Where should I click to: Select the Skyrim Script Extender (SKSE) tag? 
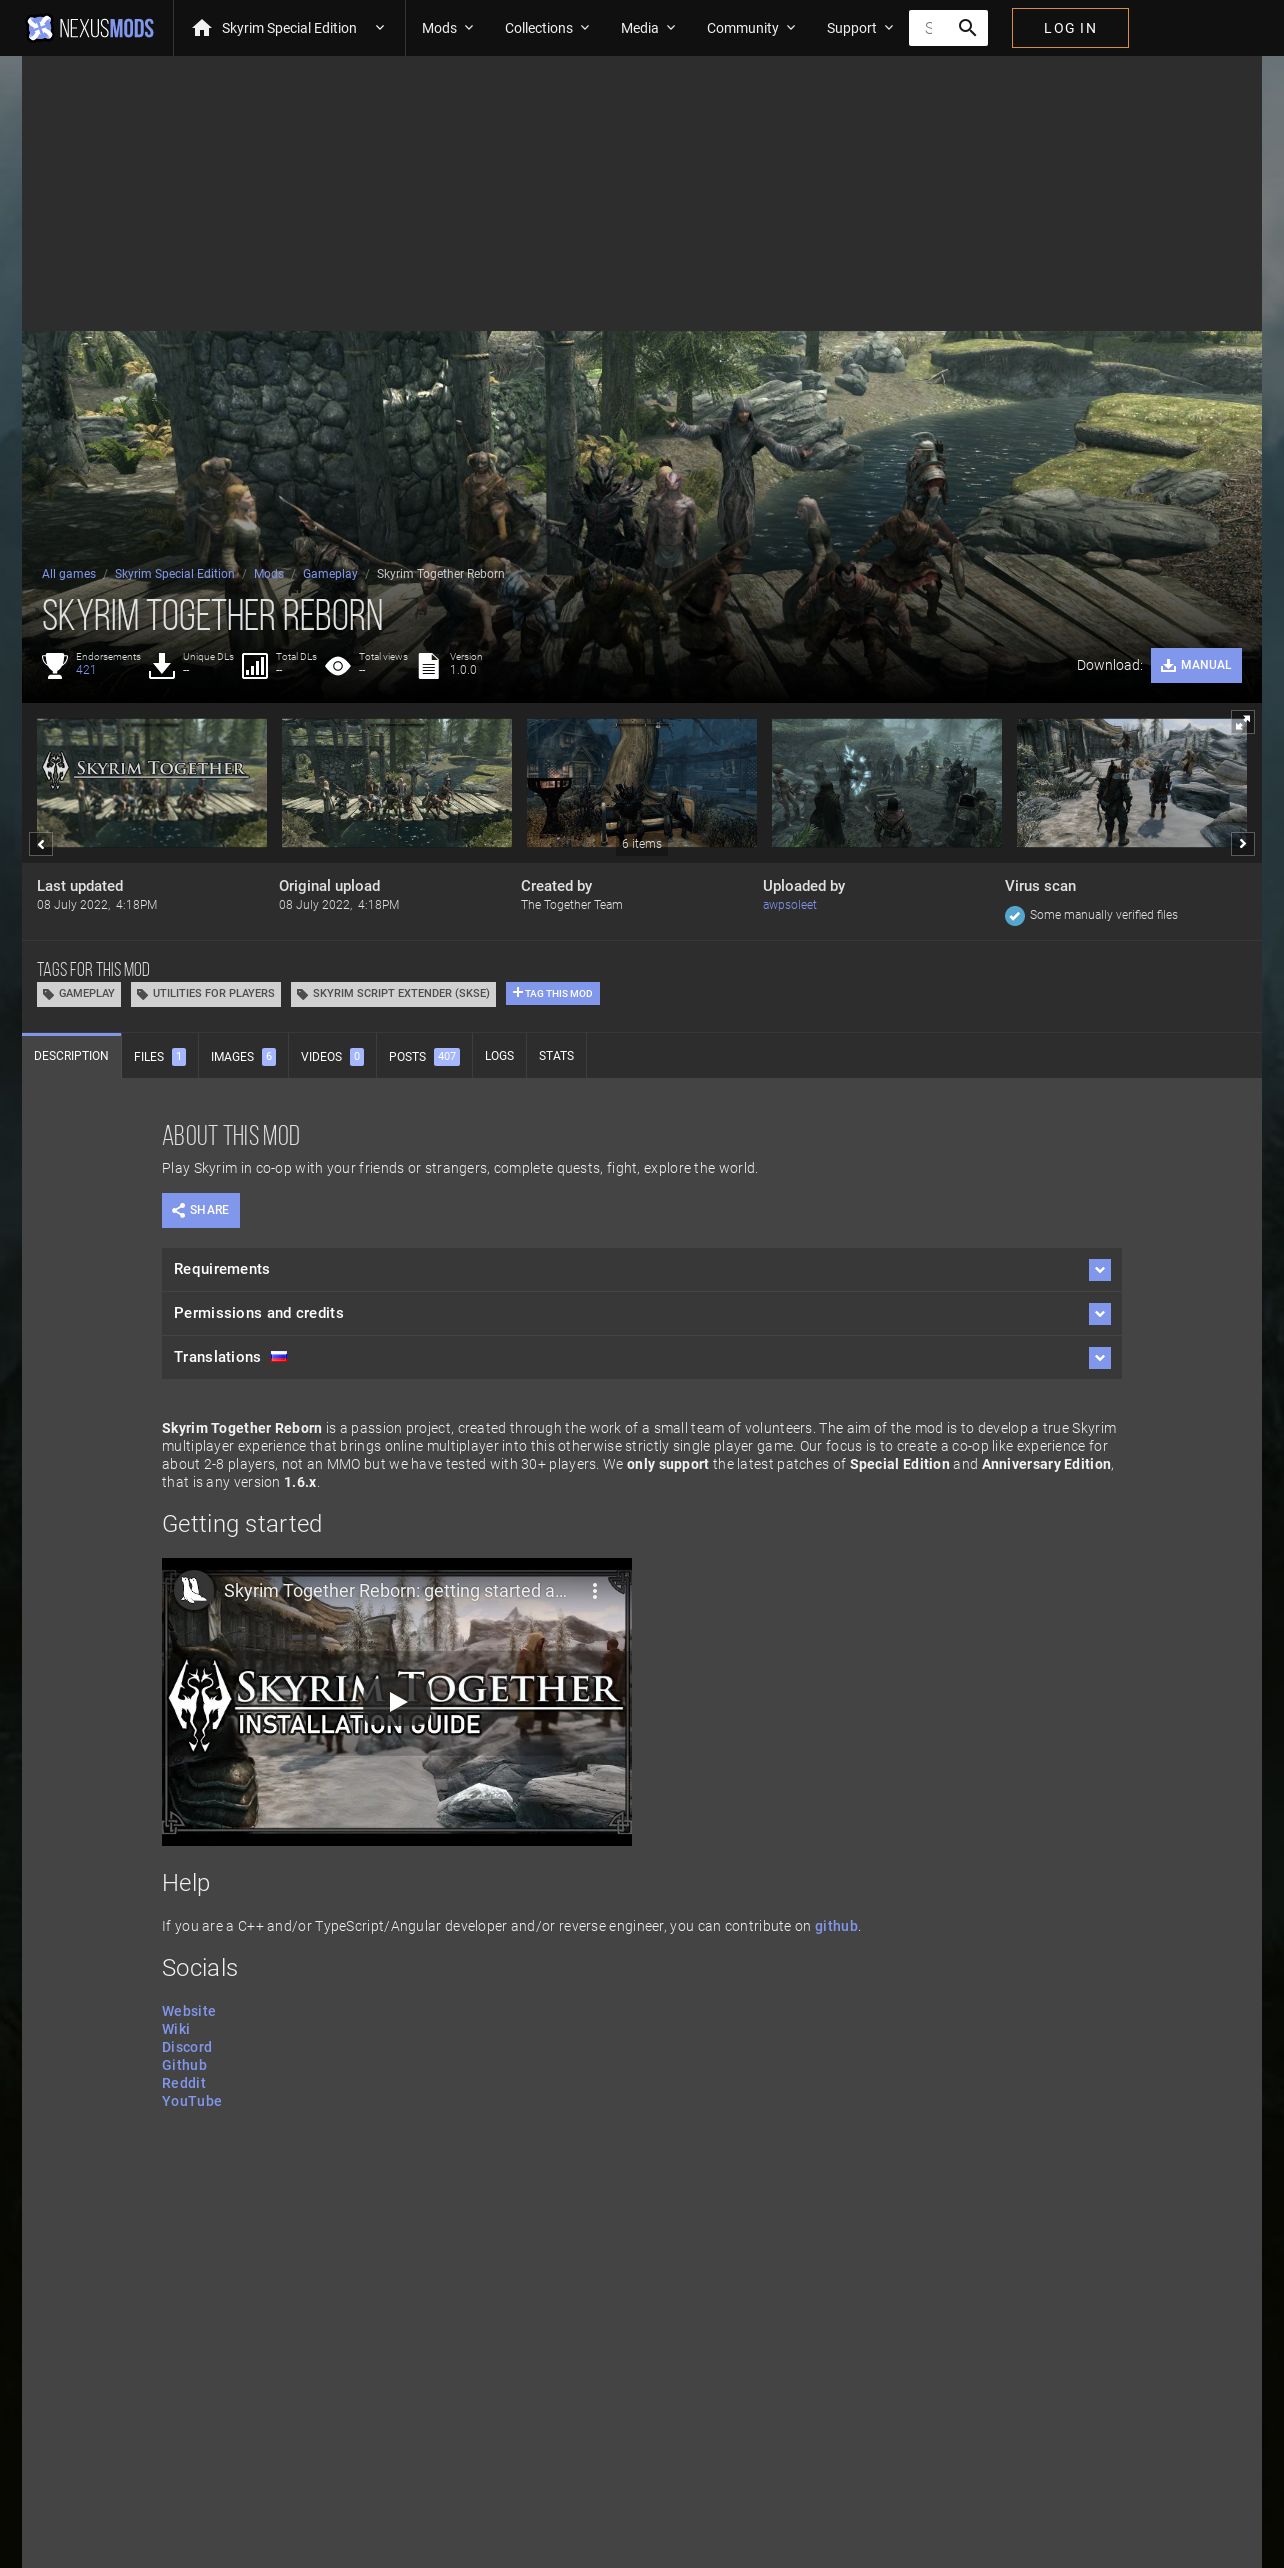point(393,994)
